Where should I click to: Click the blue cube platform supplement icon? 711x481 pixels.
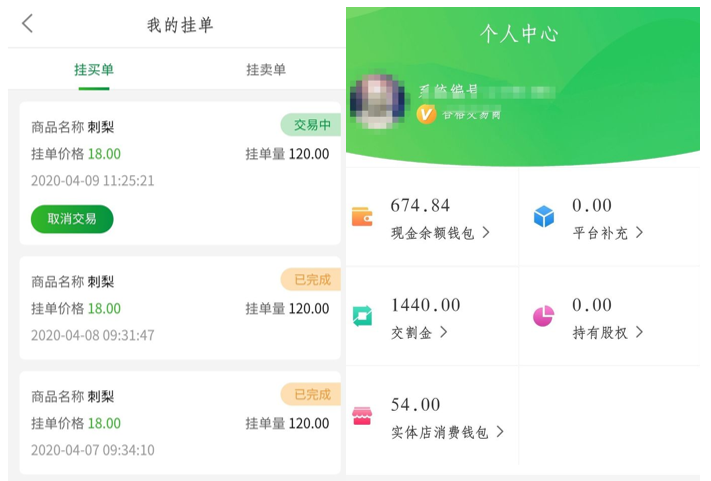(x=543, y=216)
